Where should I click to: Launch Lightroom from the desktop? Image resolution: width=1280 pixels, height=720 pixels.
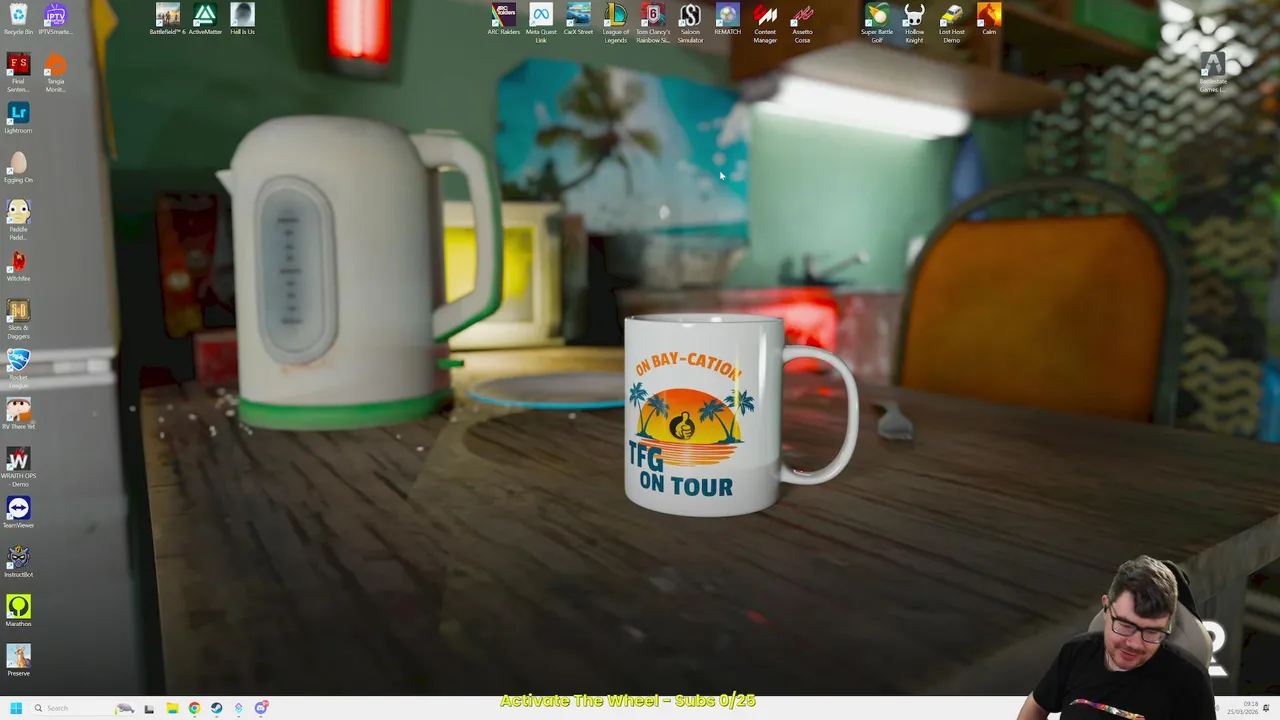pos(18,119)
